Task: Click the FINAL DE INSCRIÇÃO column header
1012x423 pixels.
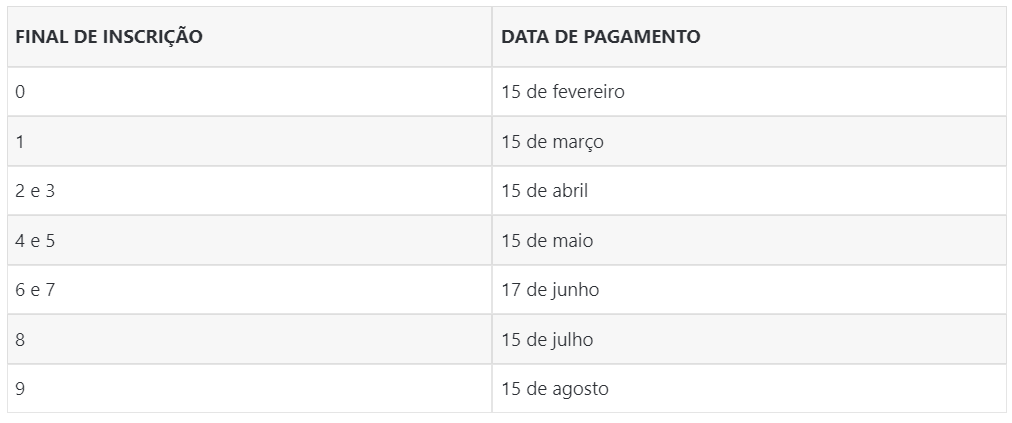Action: [x=109, y=37]
